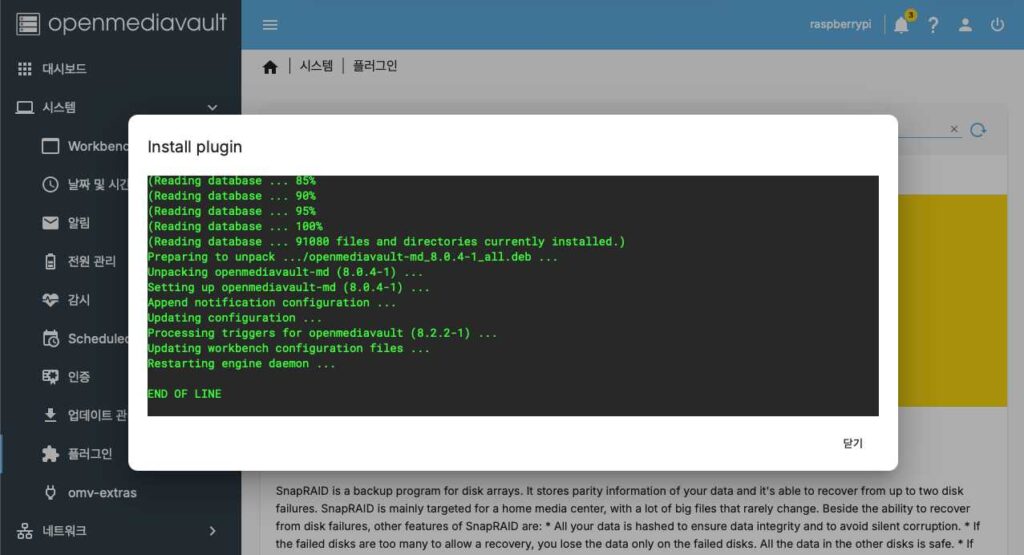
Task: Open the user account icon
Action: click(x=965, y=25)
